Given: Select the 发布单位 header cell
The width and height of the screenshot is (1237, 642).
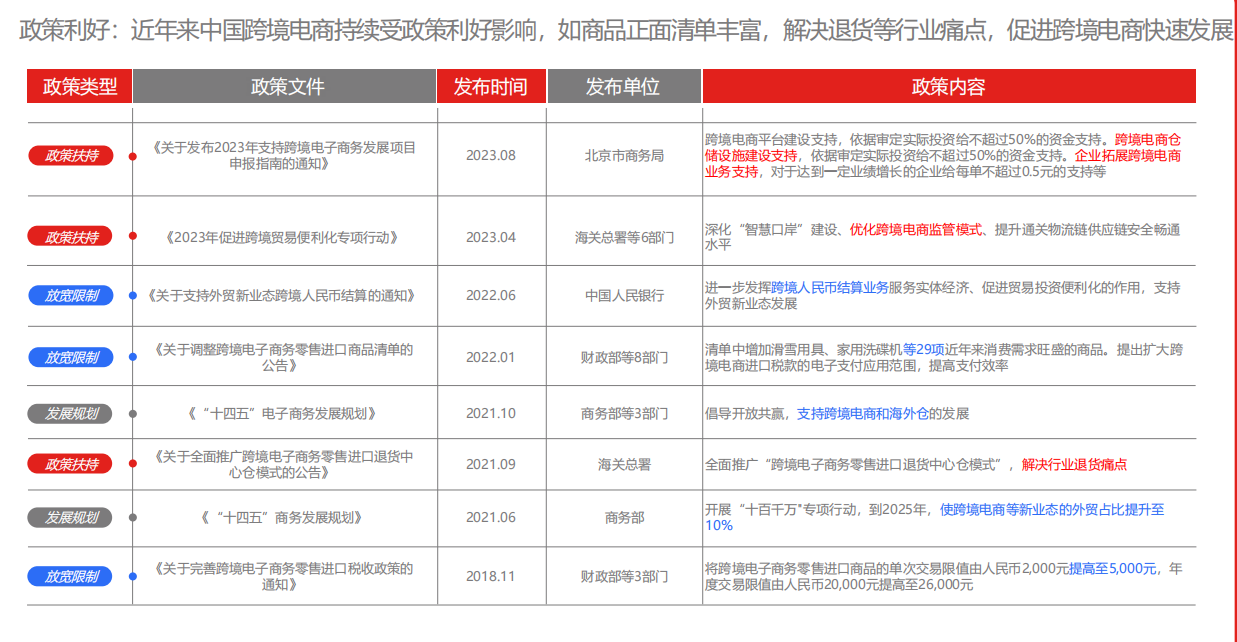Looking at the screenshot, I should (623, 87).
